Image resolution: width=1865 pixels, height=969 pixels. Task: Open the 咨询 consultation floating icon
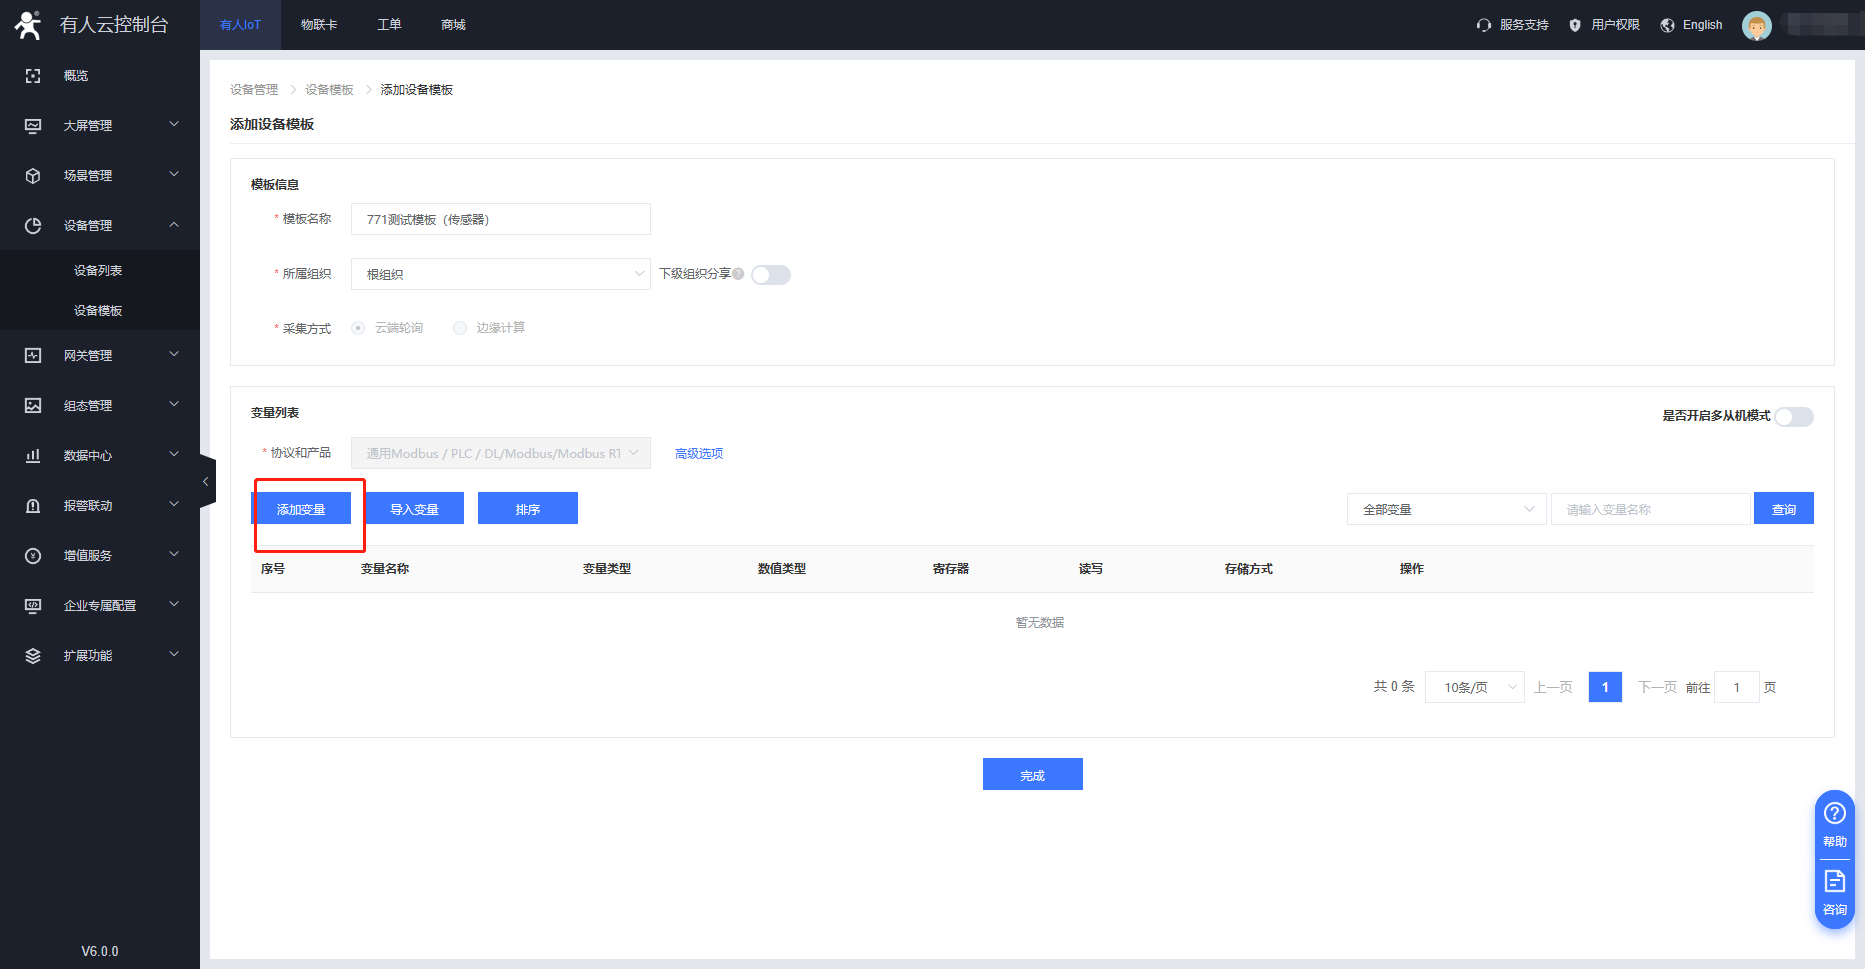(1834, 891)
